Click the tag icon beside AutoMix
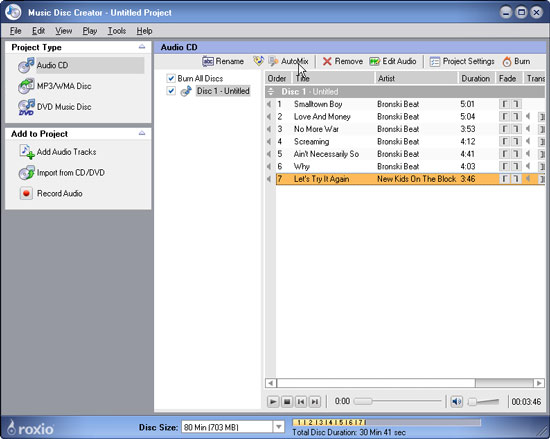Viewport: 550px width, 439px height. pyautogui.click(x=259, y=61)
